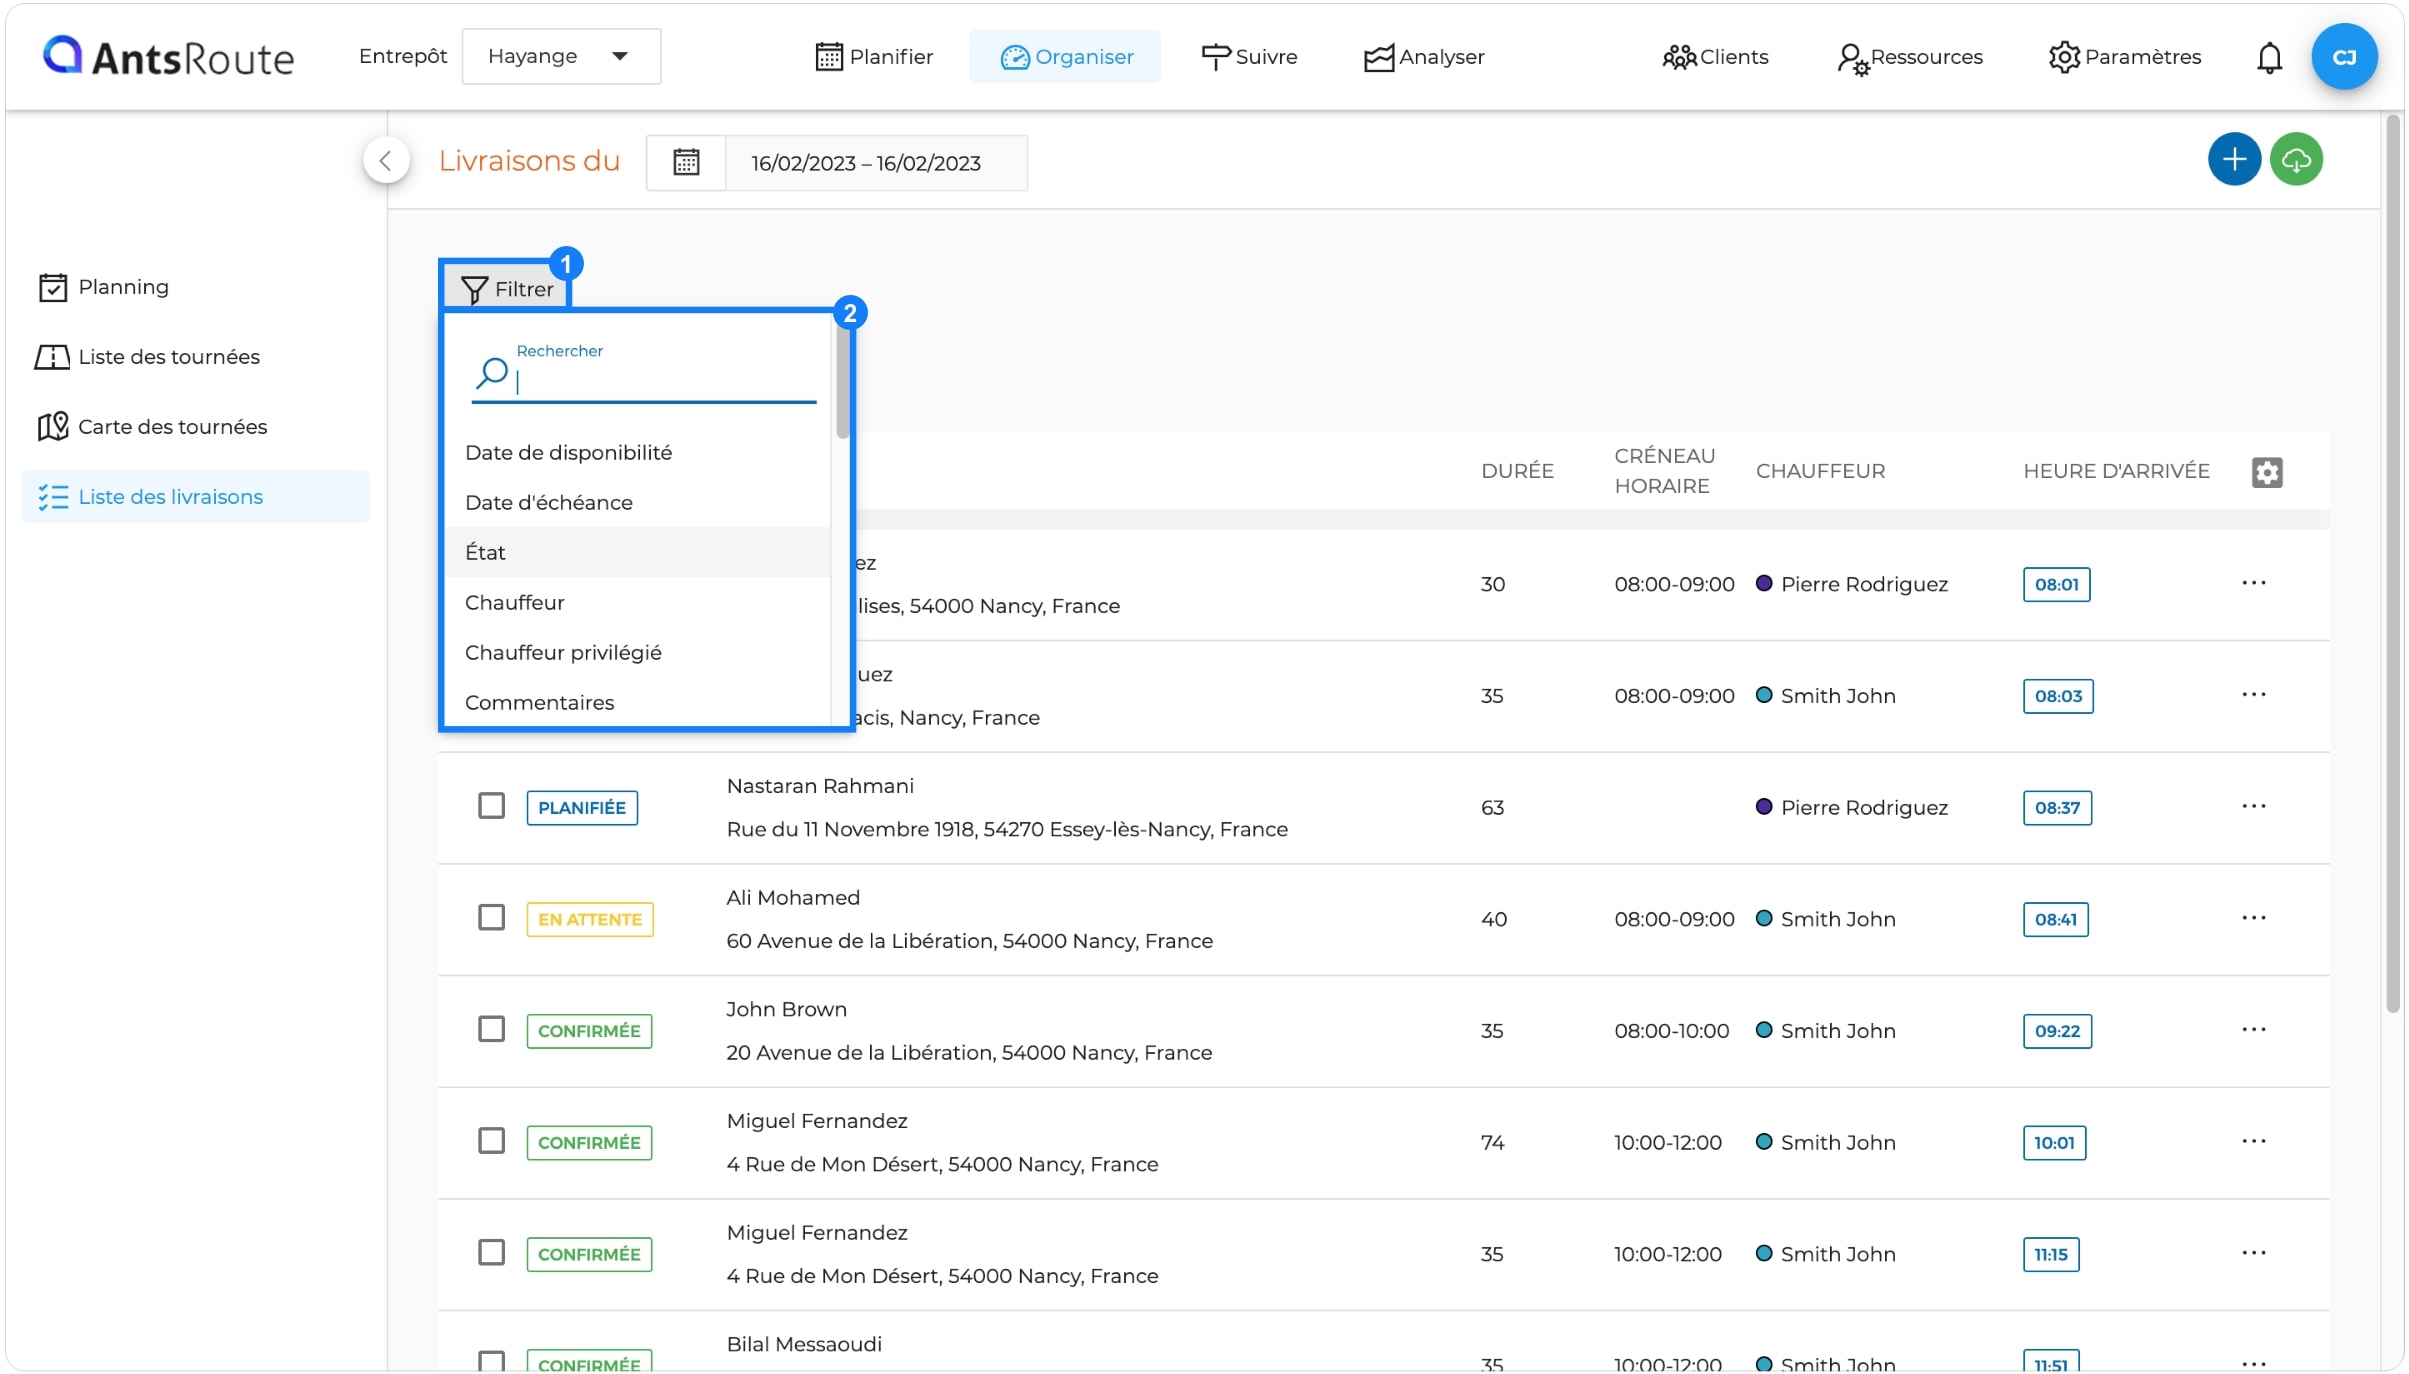Sort by the CHAUFFEUR column header
2409x1374 pixels.
coord(1820,471)
